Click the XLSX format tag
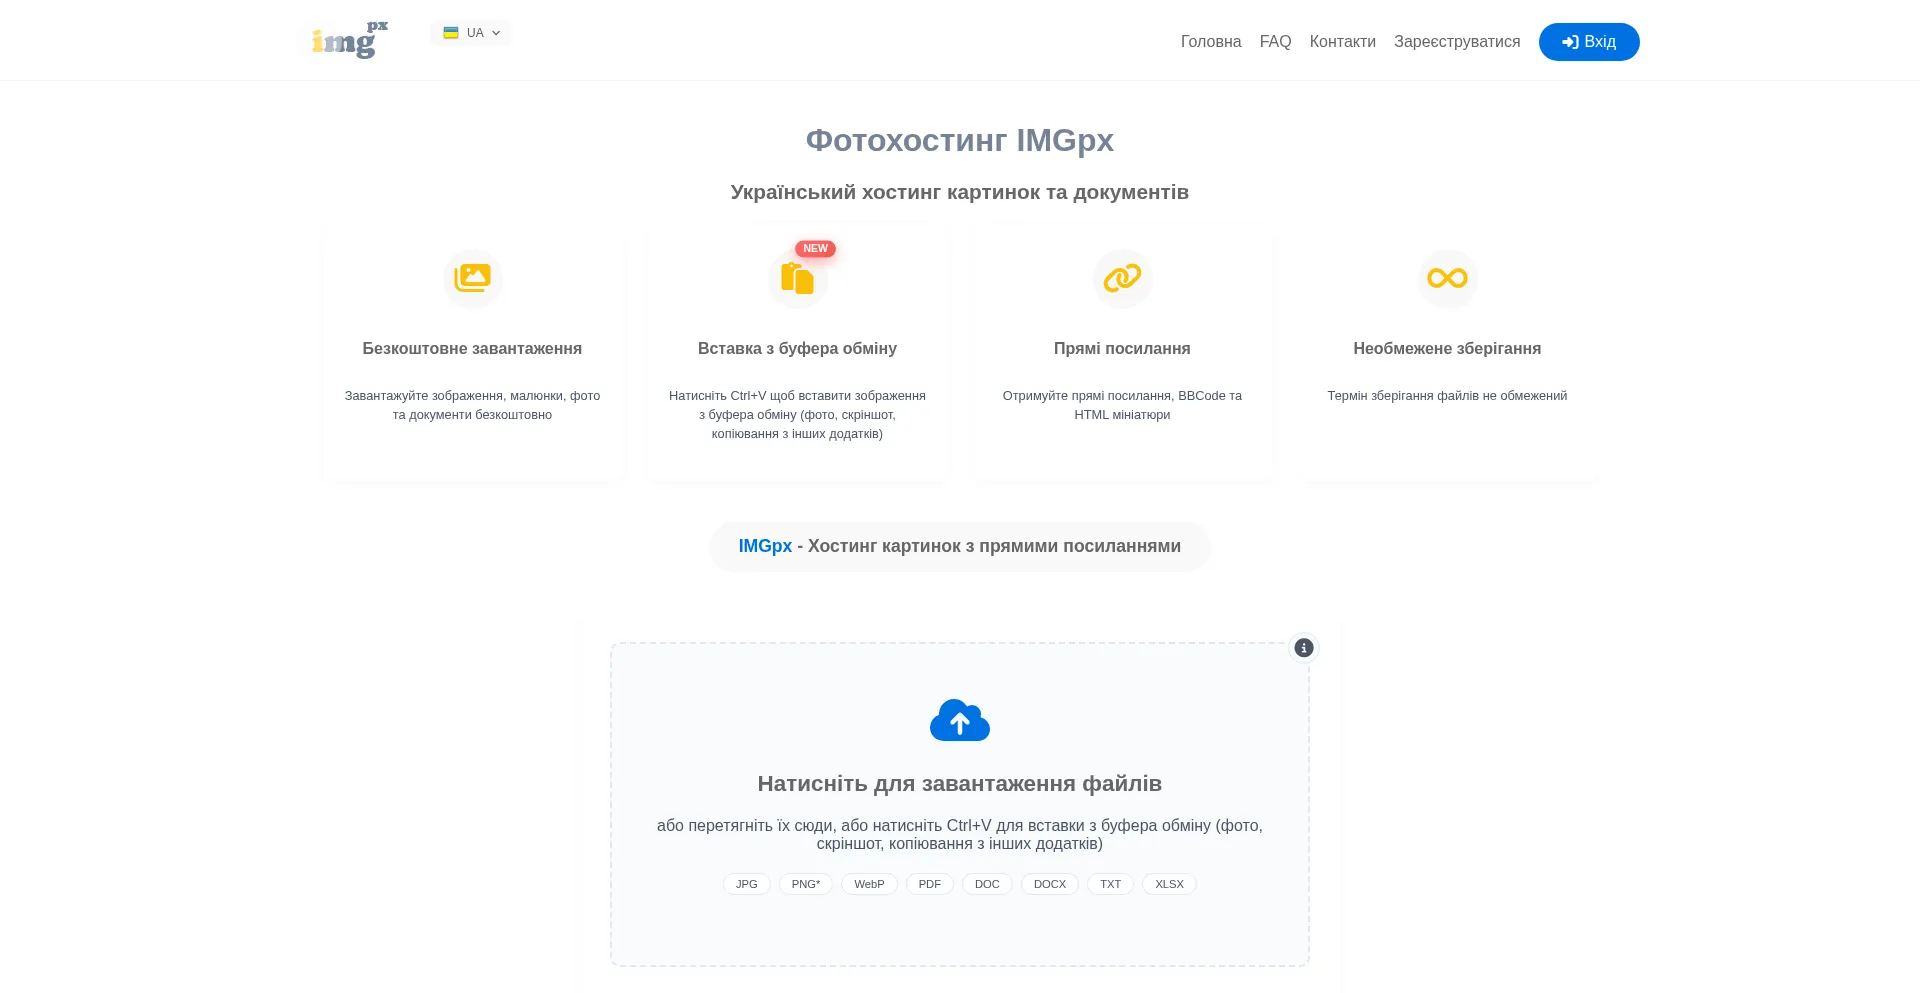1920x993 pixels. [x=1168, y=884]
